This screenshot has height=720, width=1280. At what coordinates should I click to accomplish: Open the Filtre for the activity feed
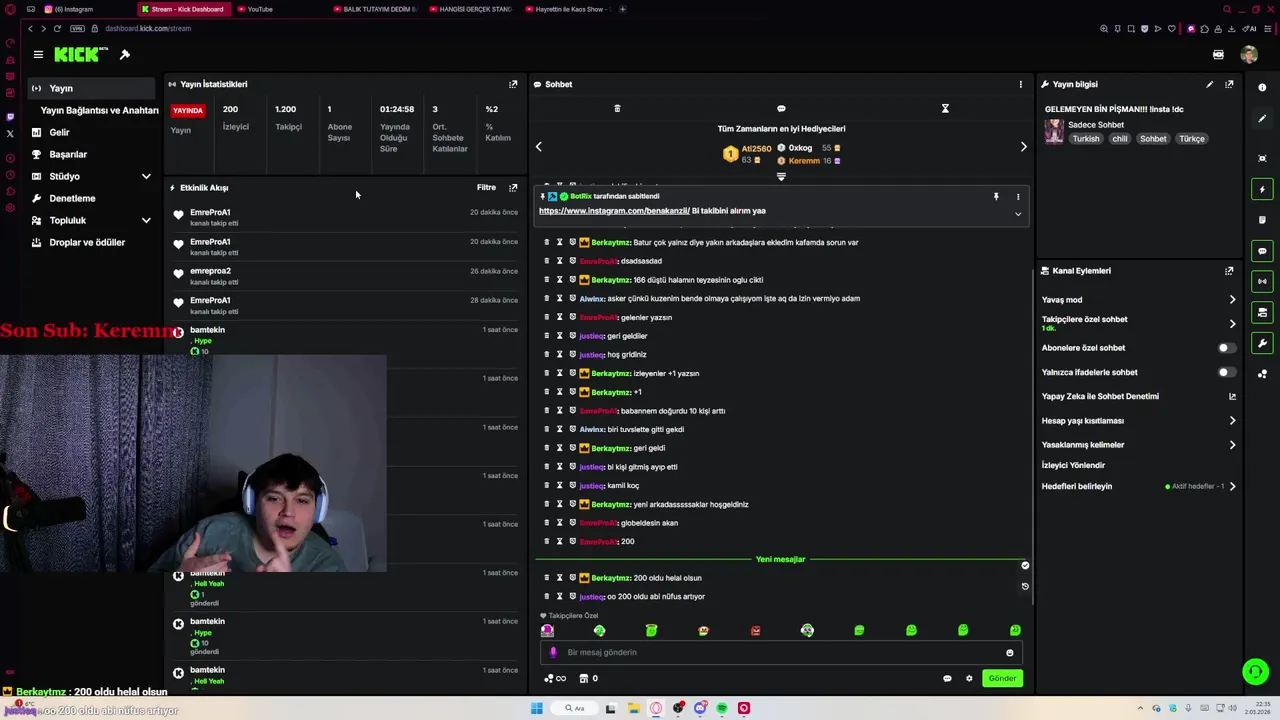[x=486, y=187]
